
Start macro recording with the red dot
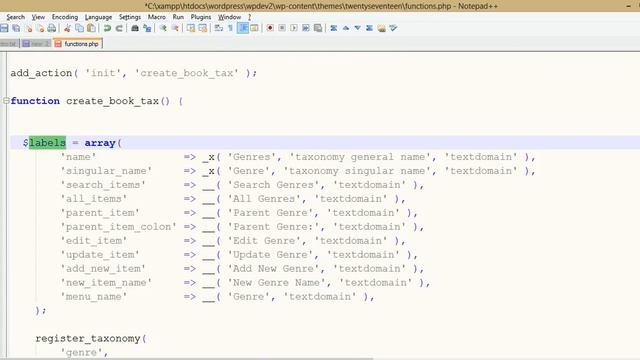point(270,28)
